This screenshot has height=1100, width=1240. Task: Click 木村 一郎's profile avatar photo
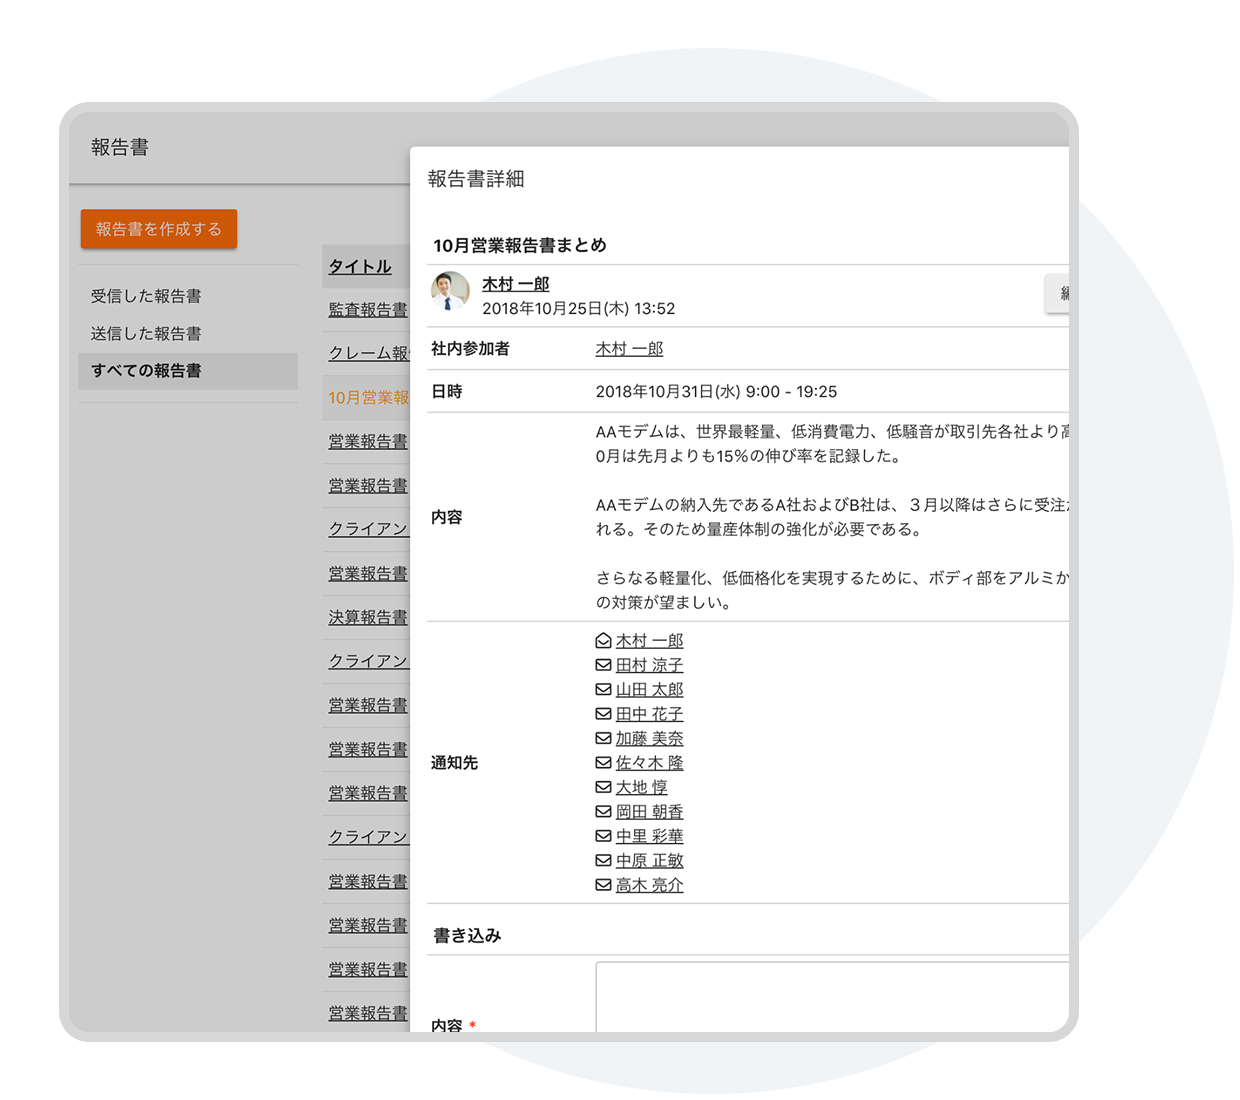[x=450, y=292]
